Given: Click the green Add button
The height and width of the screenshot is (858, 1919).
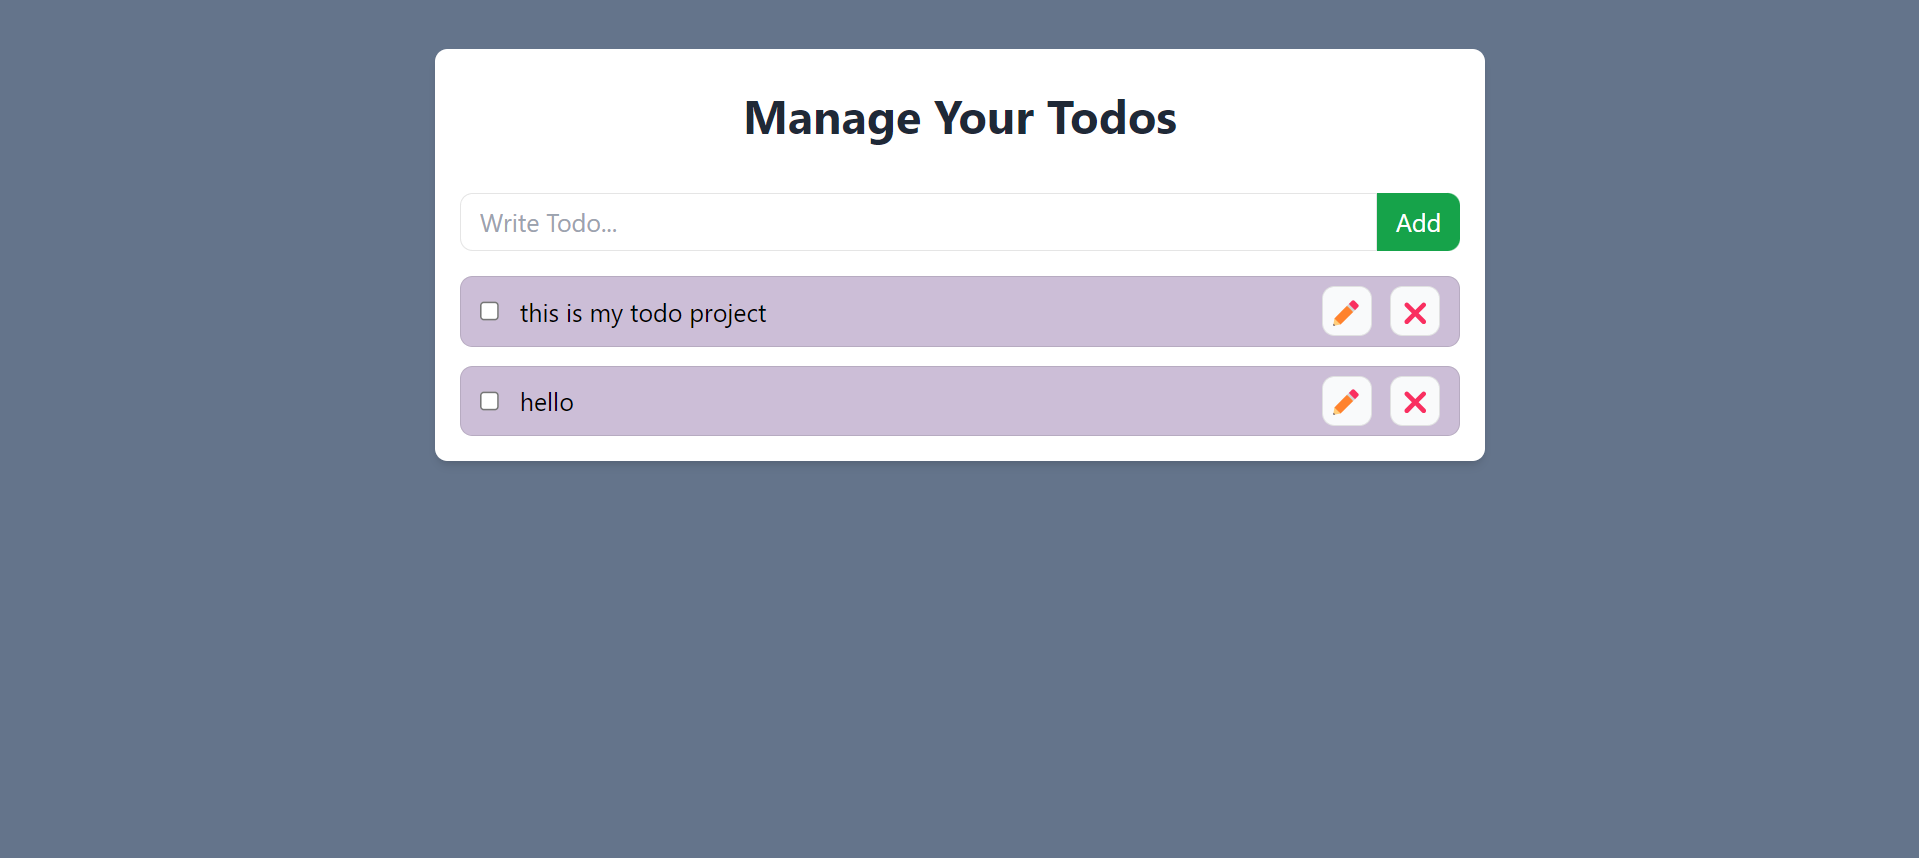Looking at the screenshot, I should click(1418, 222).
